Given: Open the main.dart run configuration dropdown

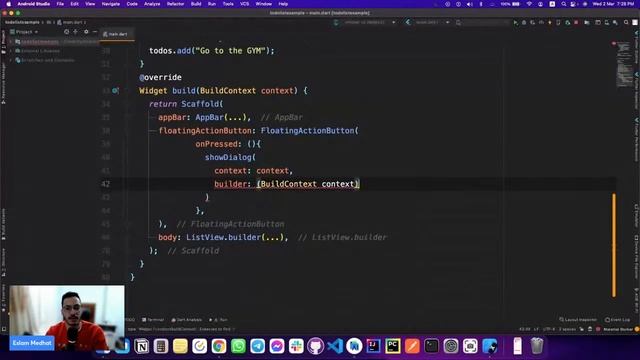Looking at the screenshot, I should 428,22.
